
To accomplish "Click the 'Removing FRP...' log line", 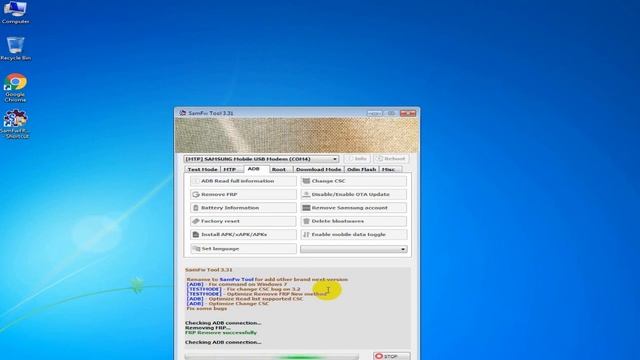I will pos(207,328).
